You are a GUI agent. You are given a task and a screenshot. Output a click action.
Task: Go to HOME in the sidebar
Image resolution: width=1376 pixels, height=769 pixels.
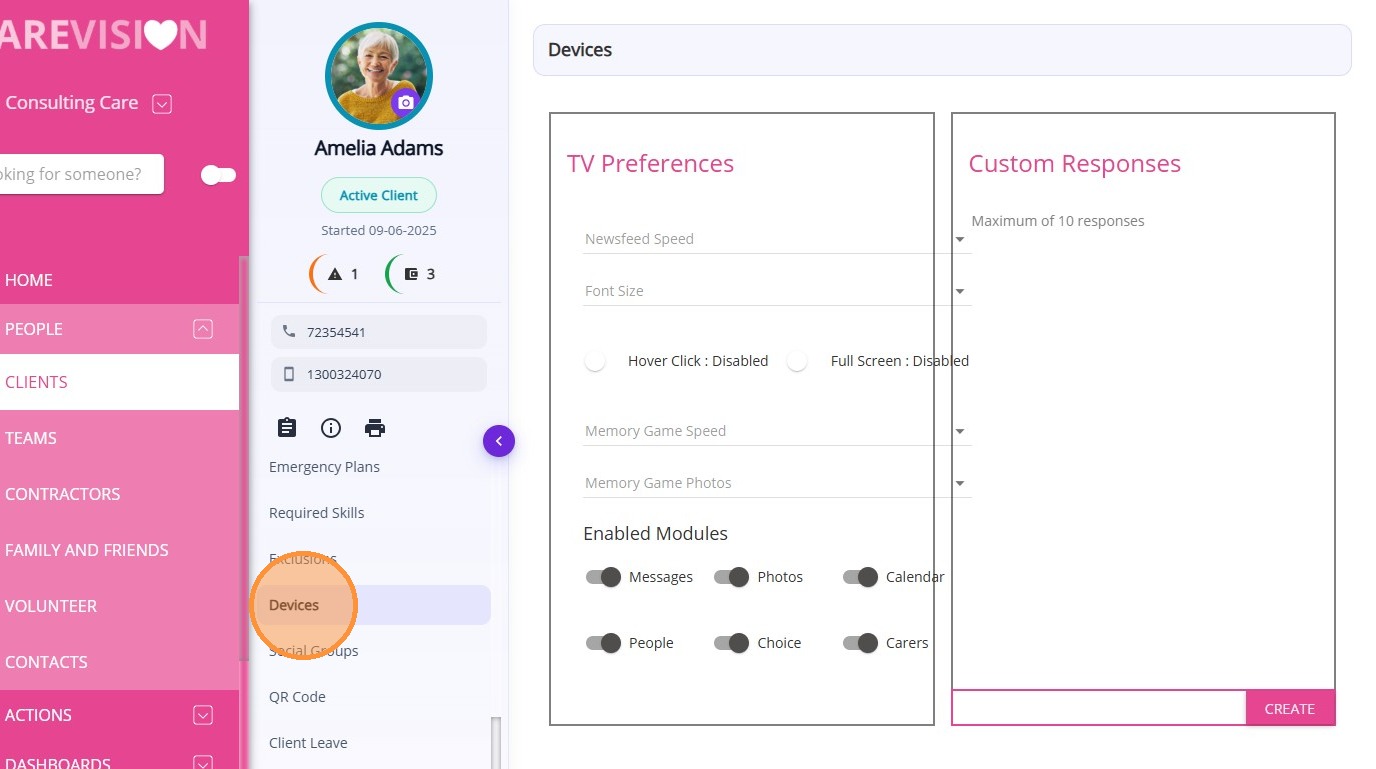119,280
